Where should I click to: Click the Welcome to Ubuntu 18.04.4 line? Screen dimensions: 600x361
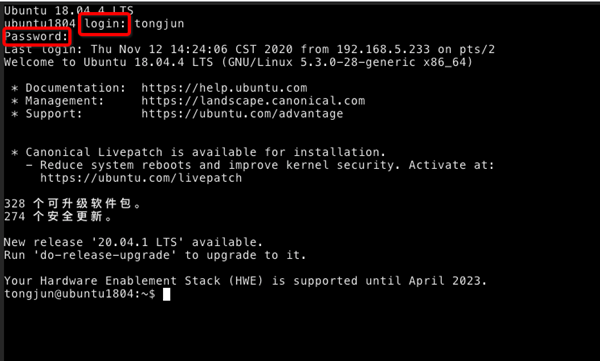(238, 62)
